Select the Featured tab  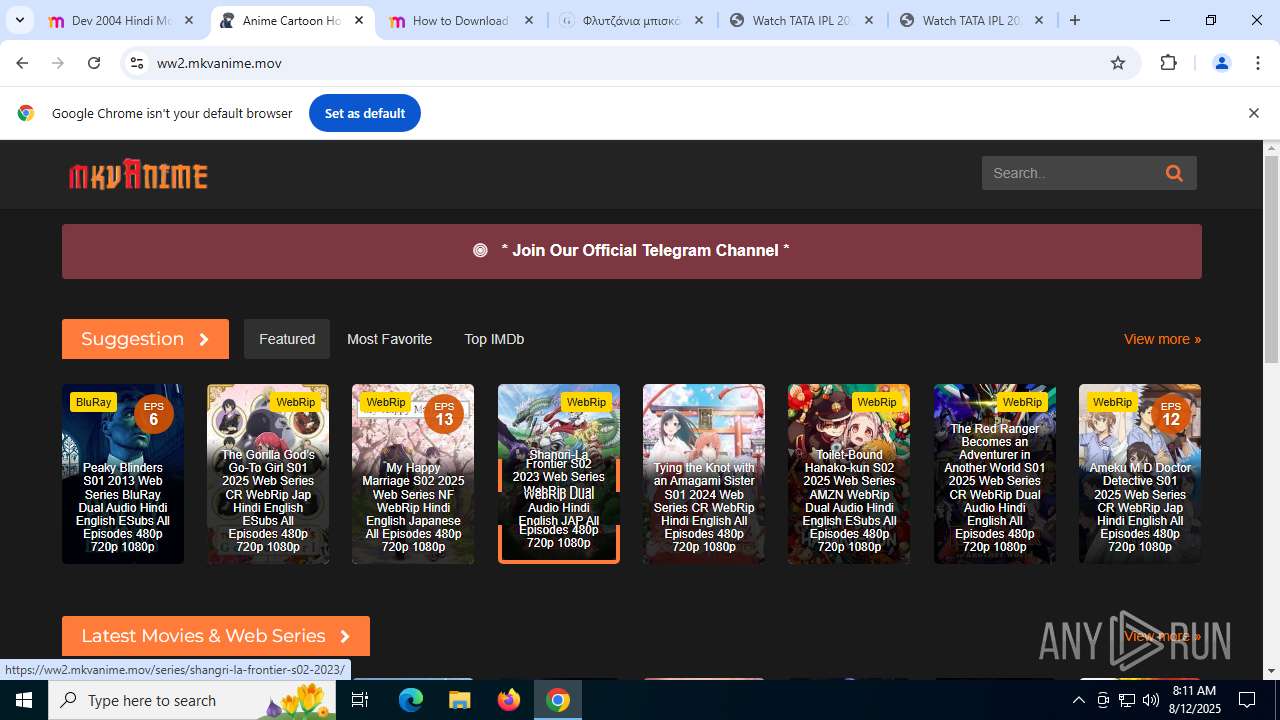point(287,339)
